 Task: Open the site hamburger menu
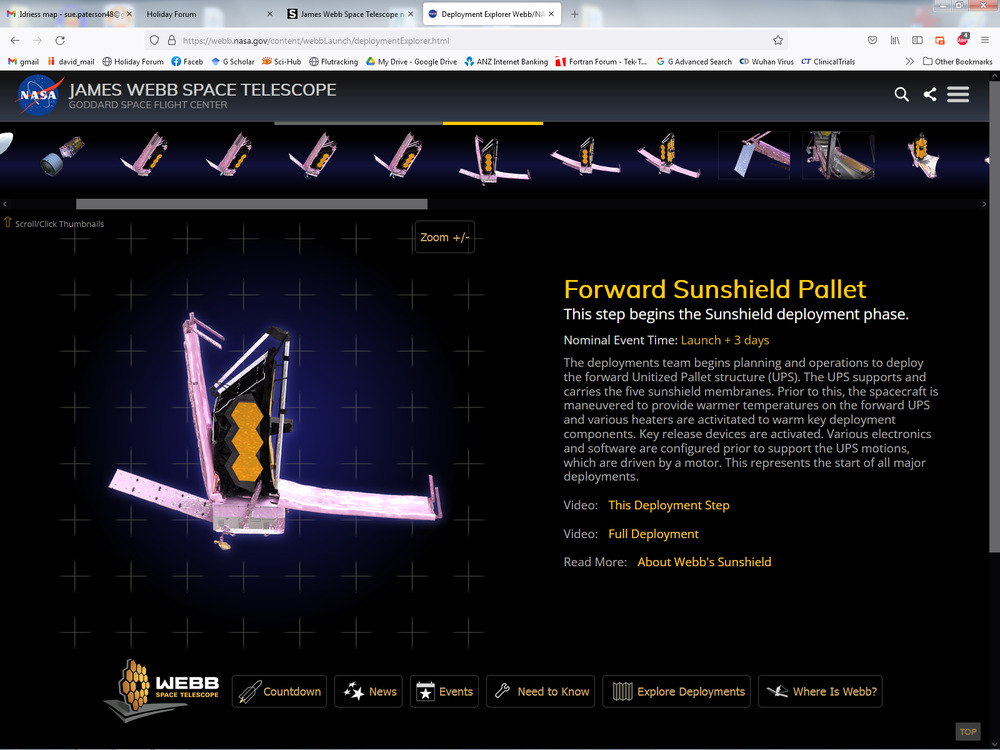click(x=958, y=94)
